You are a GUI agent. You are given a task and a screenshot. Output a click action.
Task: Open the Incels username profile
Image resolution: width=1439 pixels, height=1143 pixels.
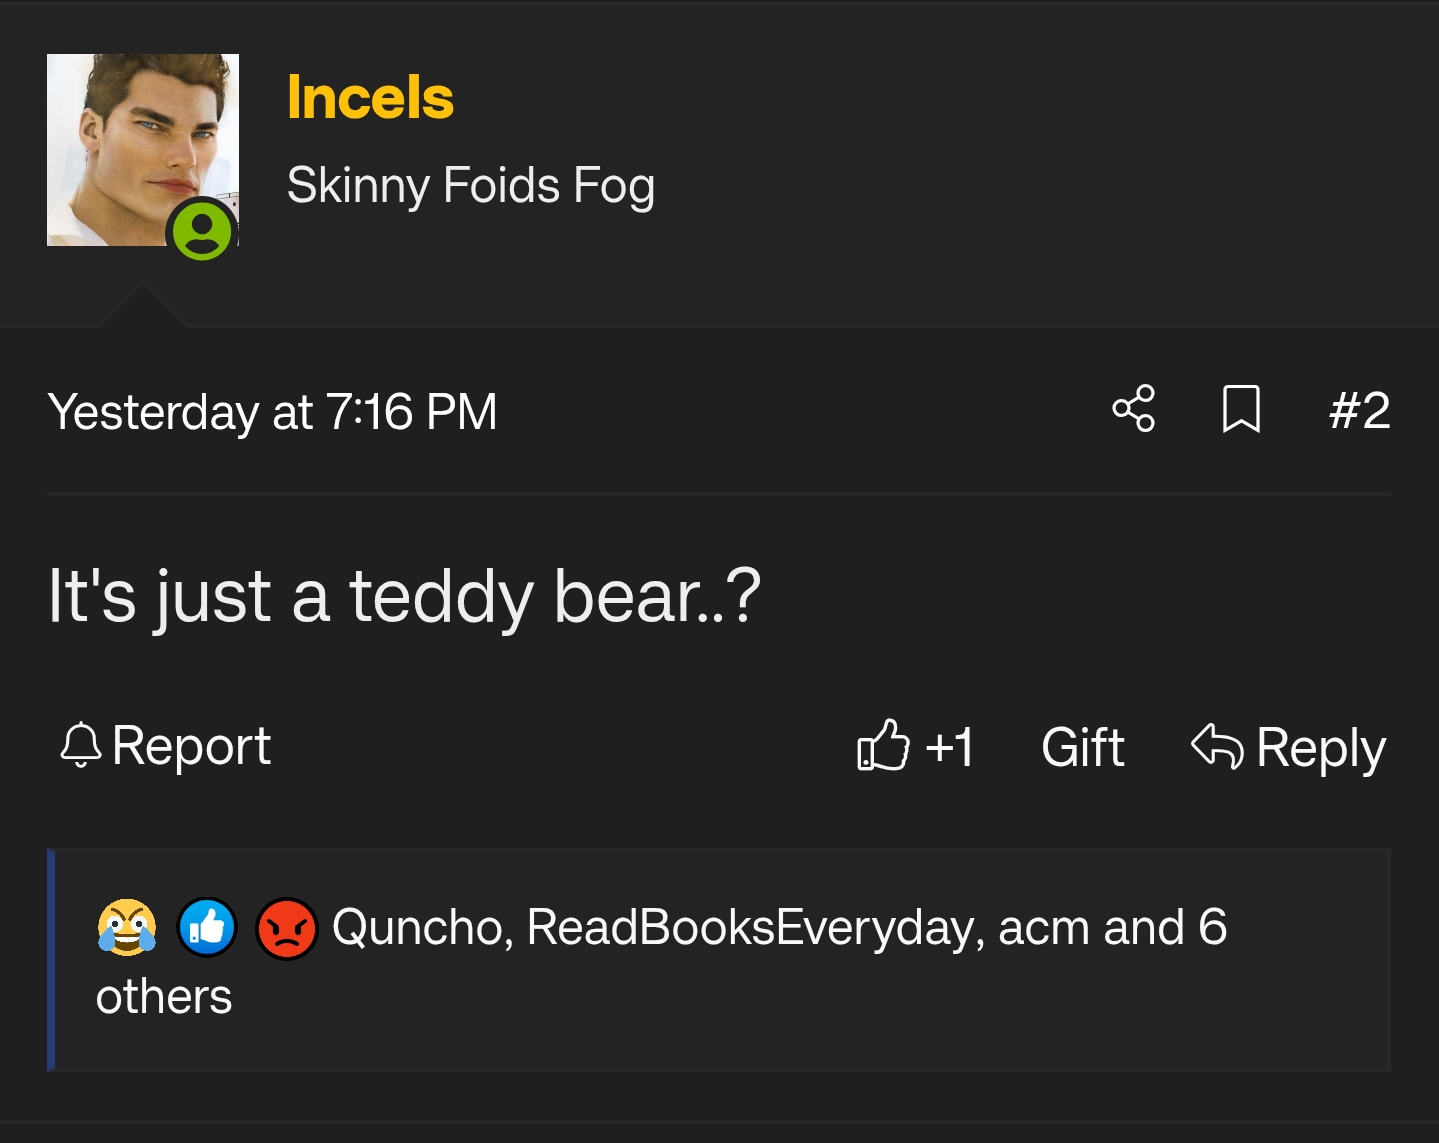(370, 98)
